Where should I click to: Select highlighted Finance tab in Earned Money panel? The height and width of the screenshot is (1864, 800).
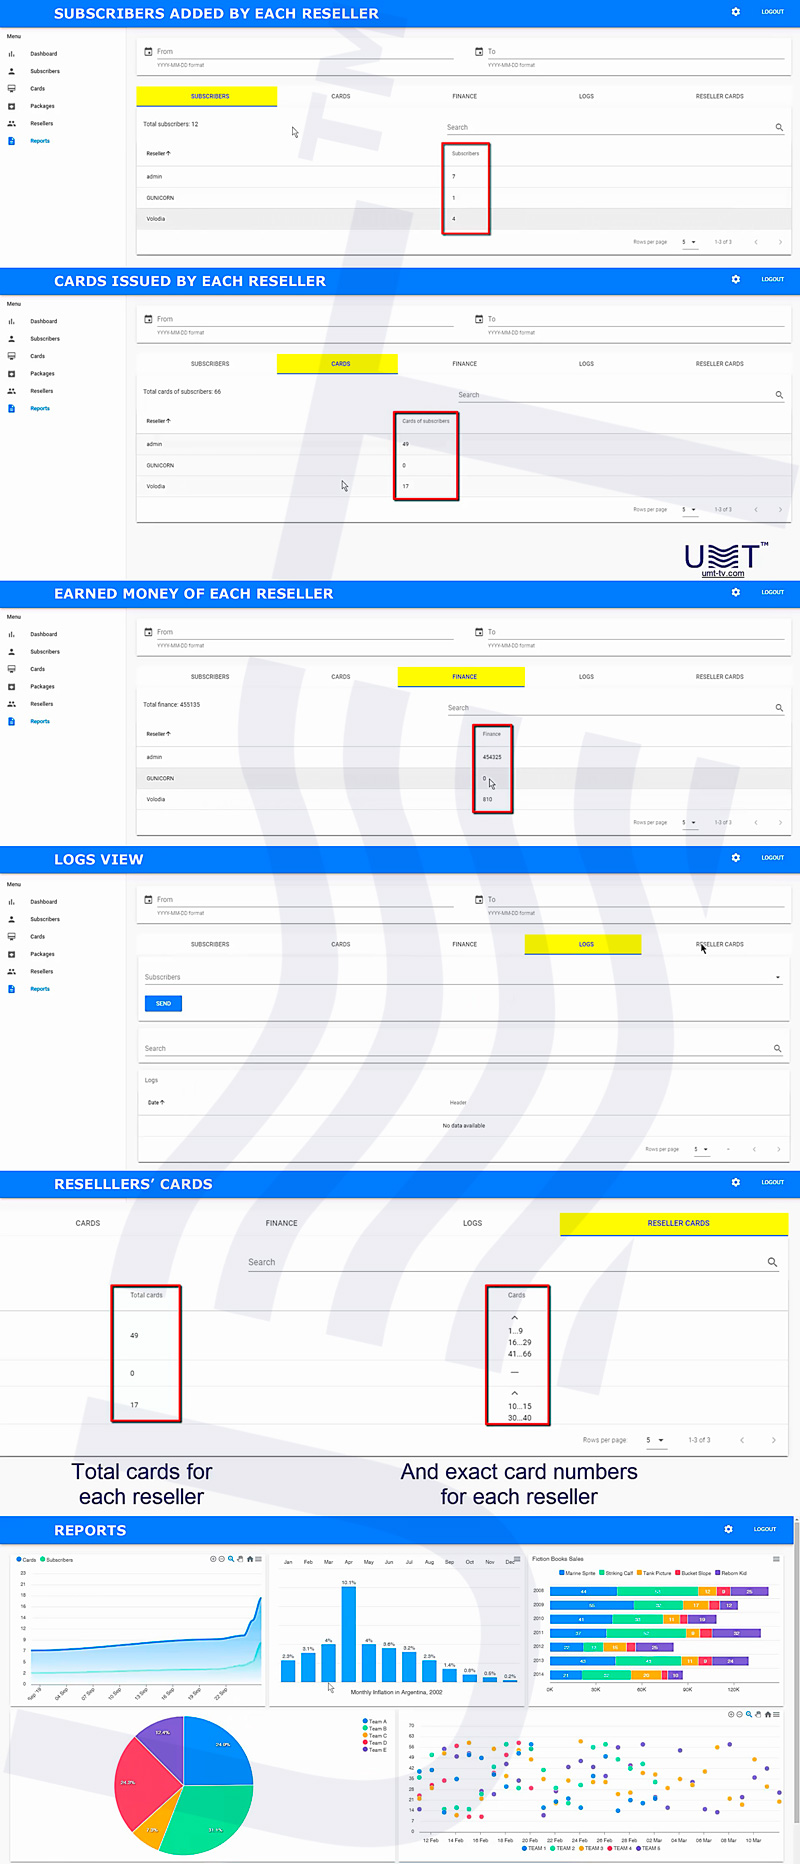click(461, 677)
